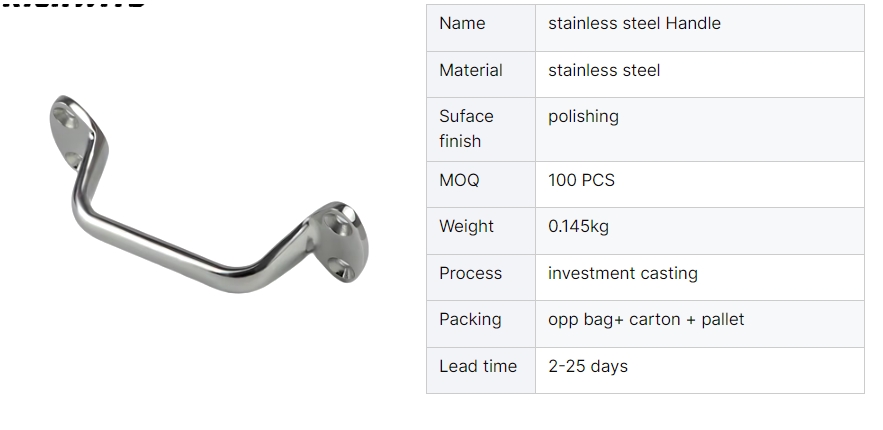Click the stainless steel handle product image
This screenshot has height=430, width=883.
click(208, 194)
